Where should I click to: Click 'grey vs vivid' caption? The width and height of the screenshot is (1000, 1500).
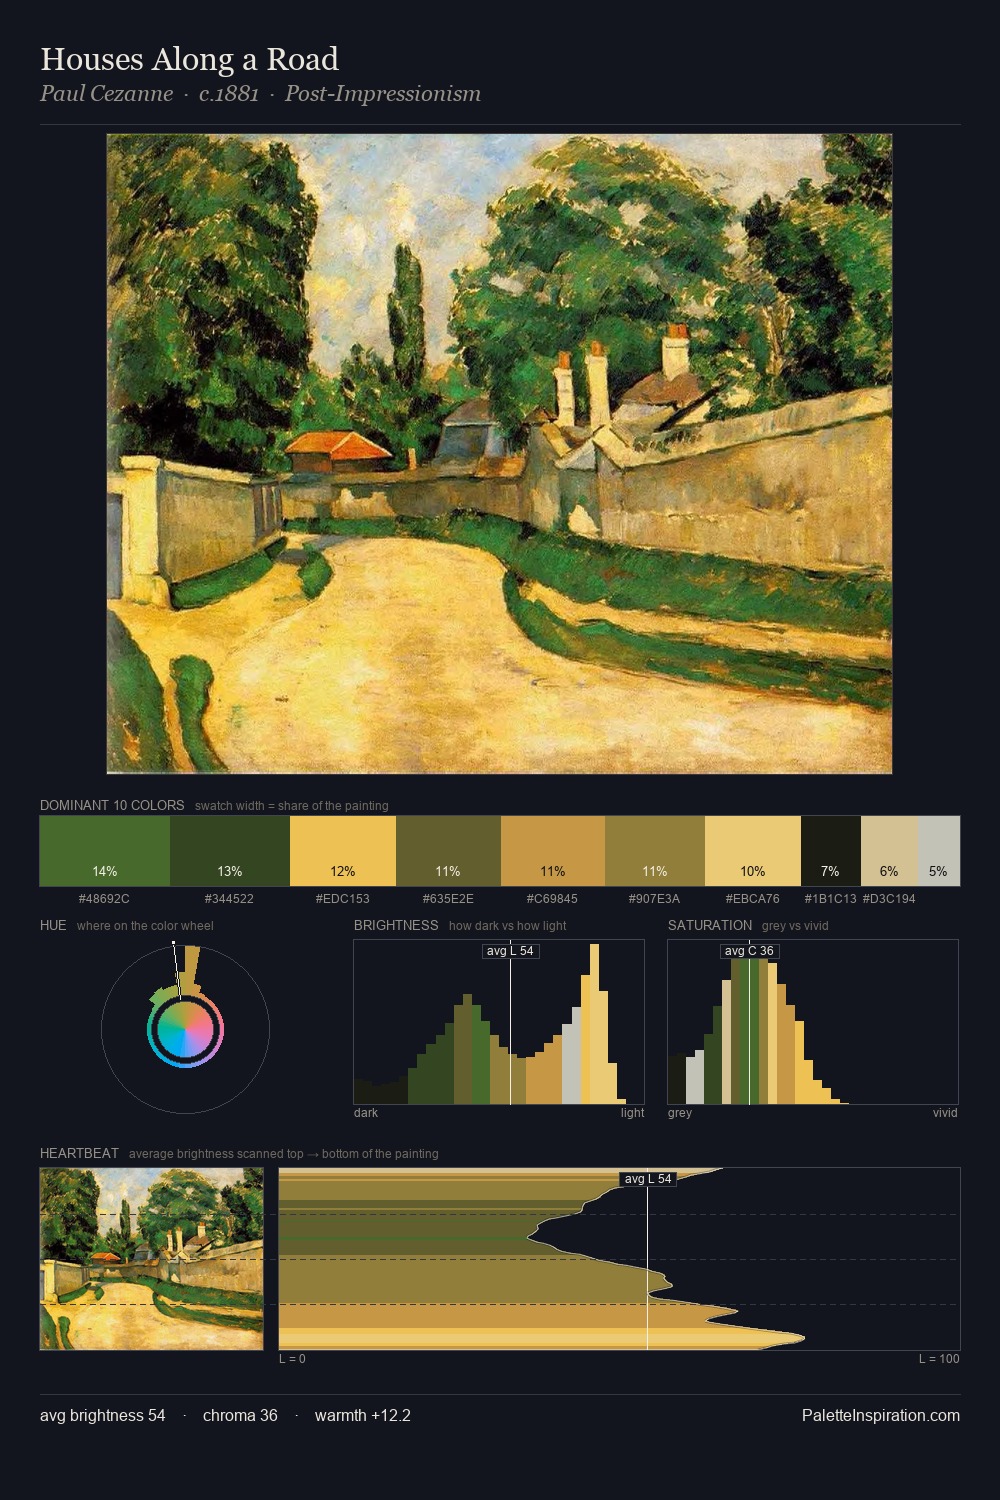pos(795,926)
